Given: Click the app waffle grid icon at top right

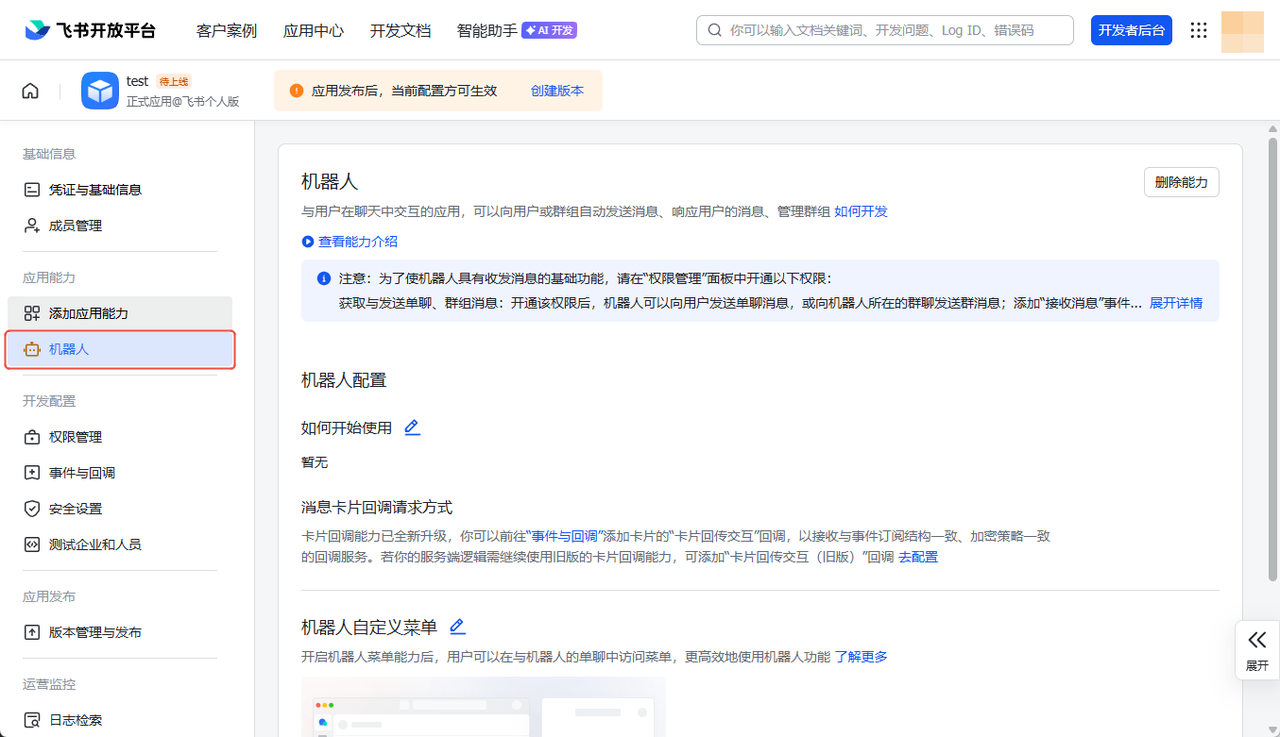Looking at the screenshot, I should point(1198,30).
